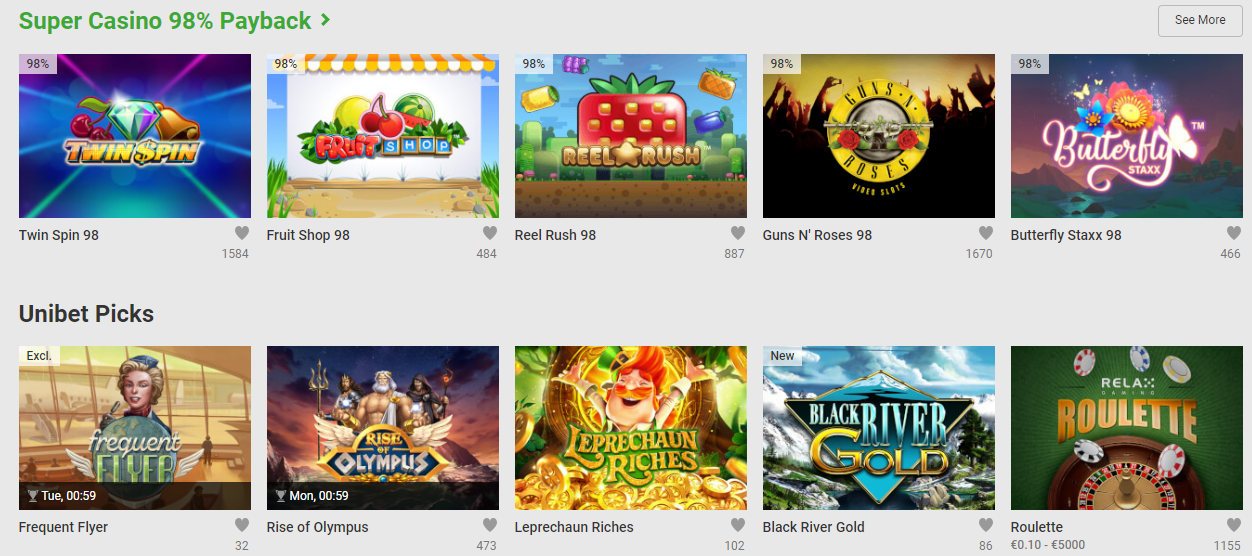Launch Guns N' Roses video slots thumbnail
This screenshot has height=556, width=1252.
click(879, 136)
